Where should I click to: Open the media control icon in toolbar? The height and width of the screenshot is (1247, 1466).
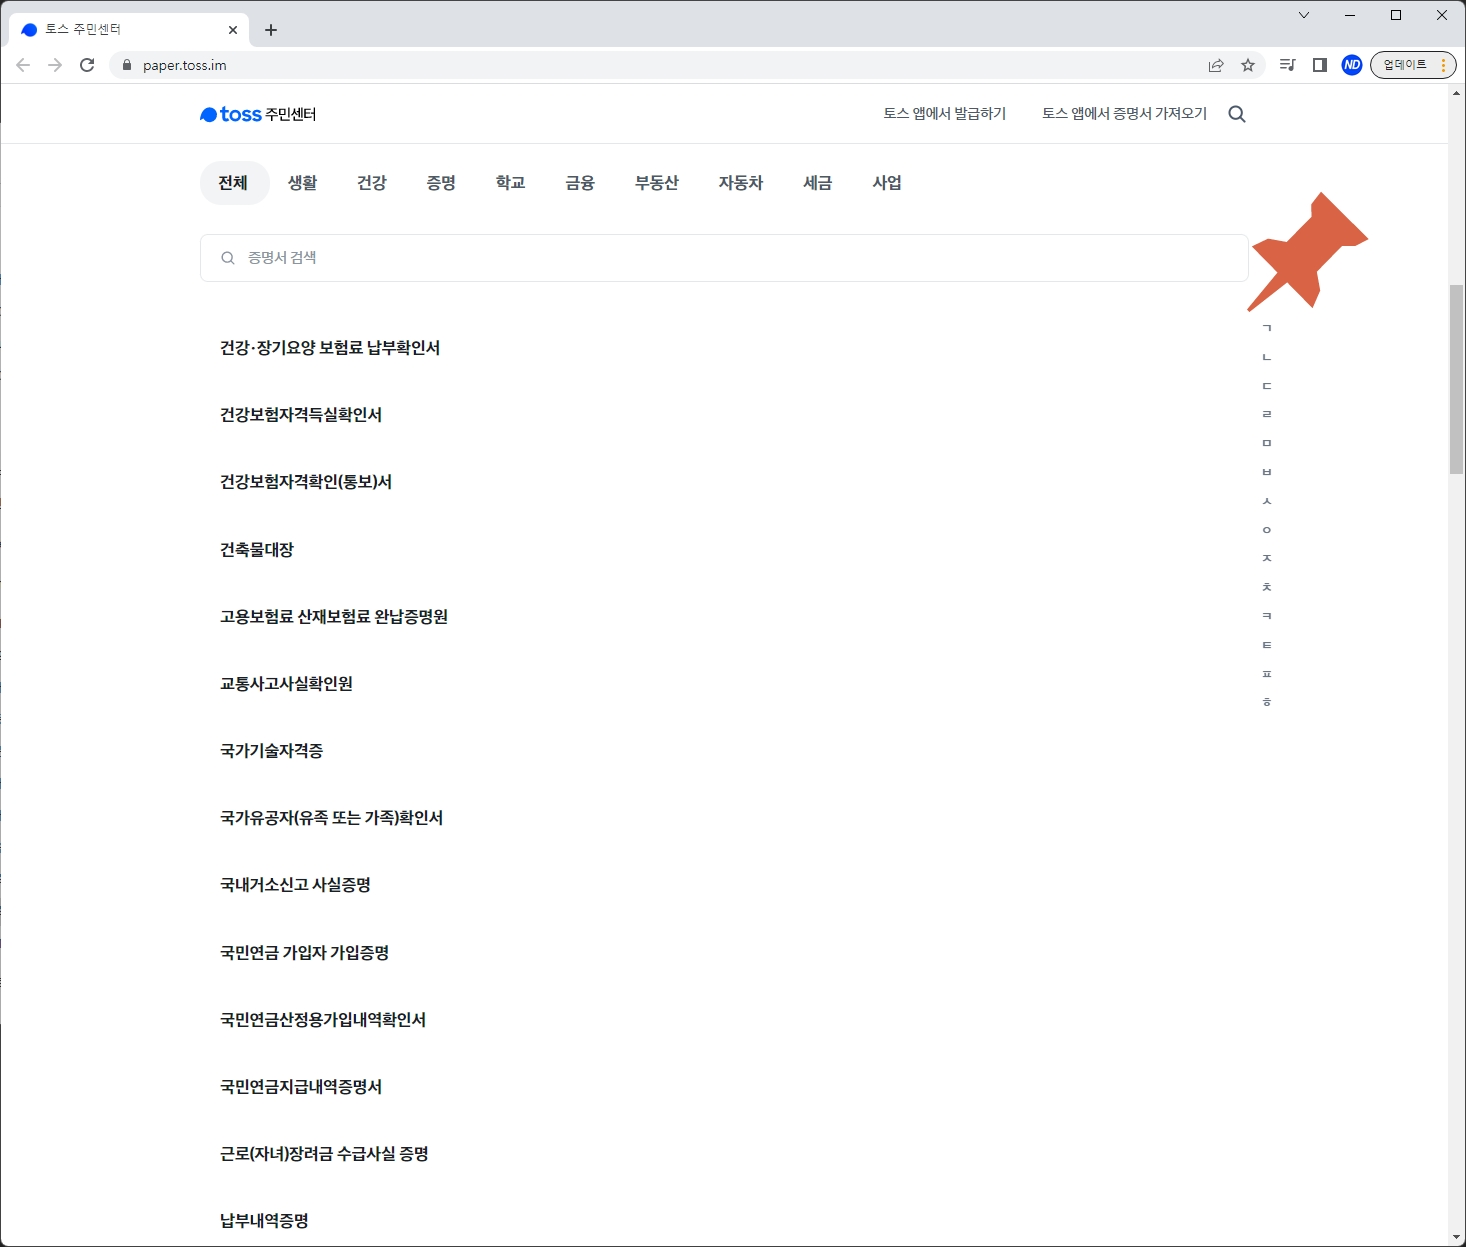click(1288, 65)
